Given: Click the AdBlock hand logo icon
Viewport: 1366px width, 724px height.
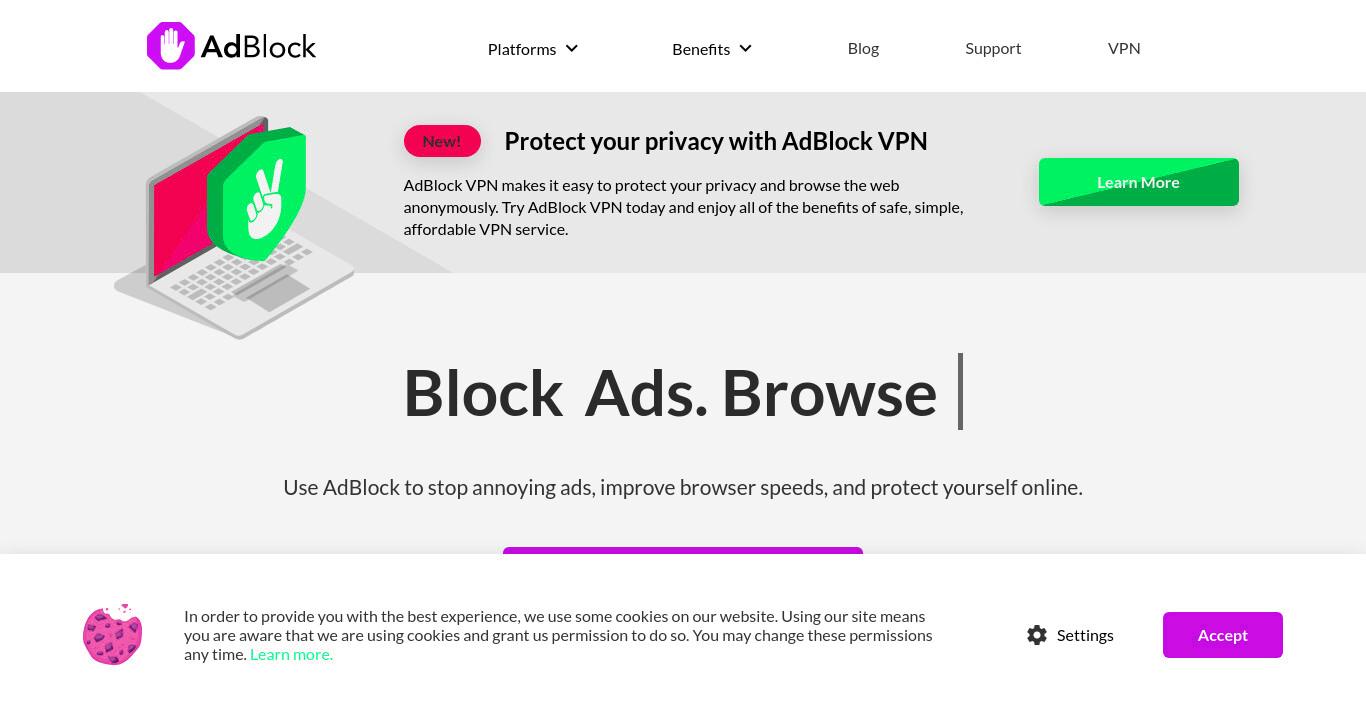Looking at the screenshot, I should click(x=171, y=46).
